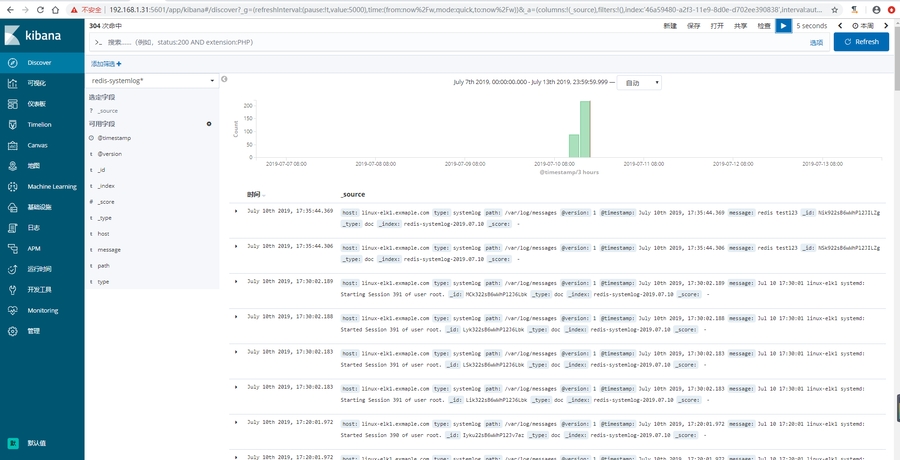The height and width of the screenshot is (460, 900).
Task: Open the Timelion app from the sidebar
Action: tap(40, 124)
